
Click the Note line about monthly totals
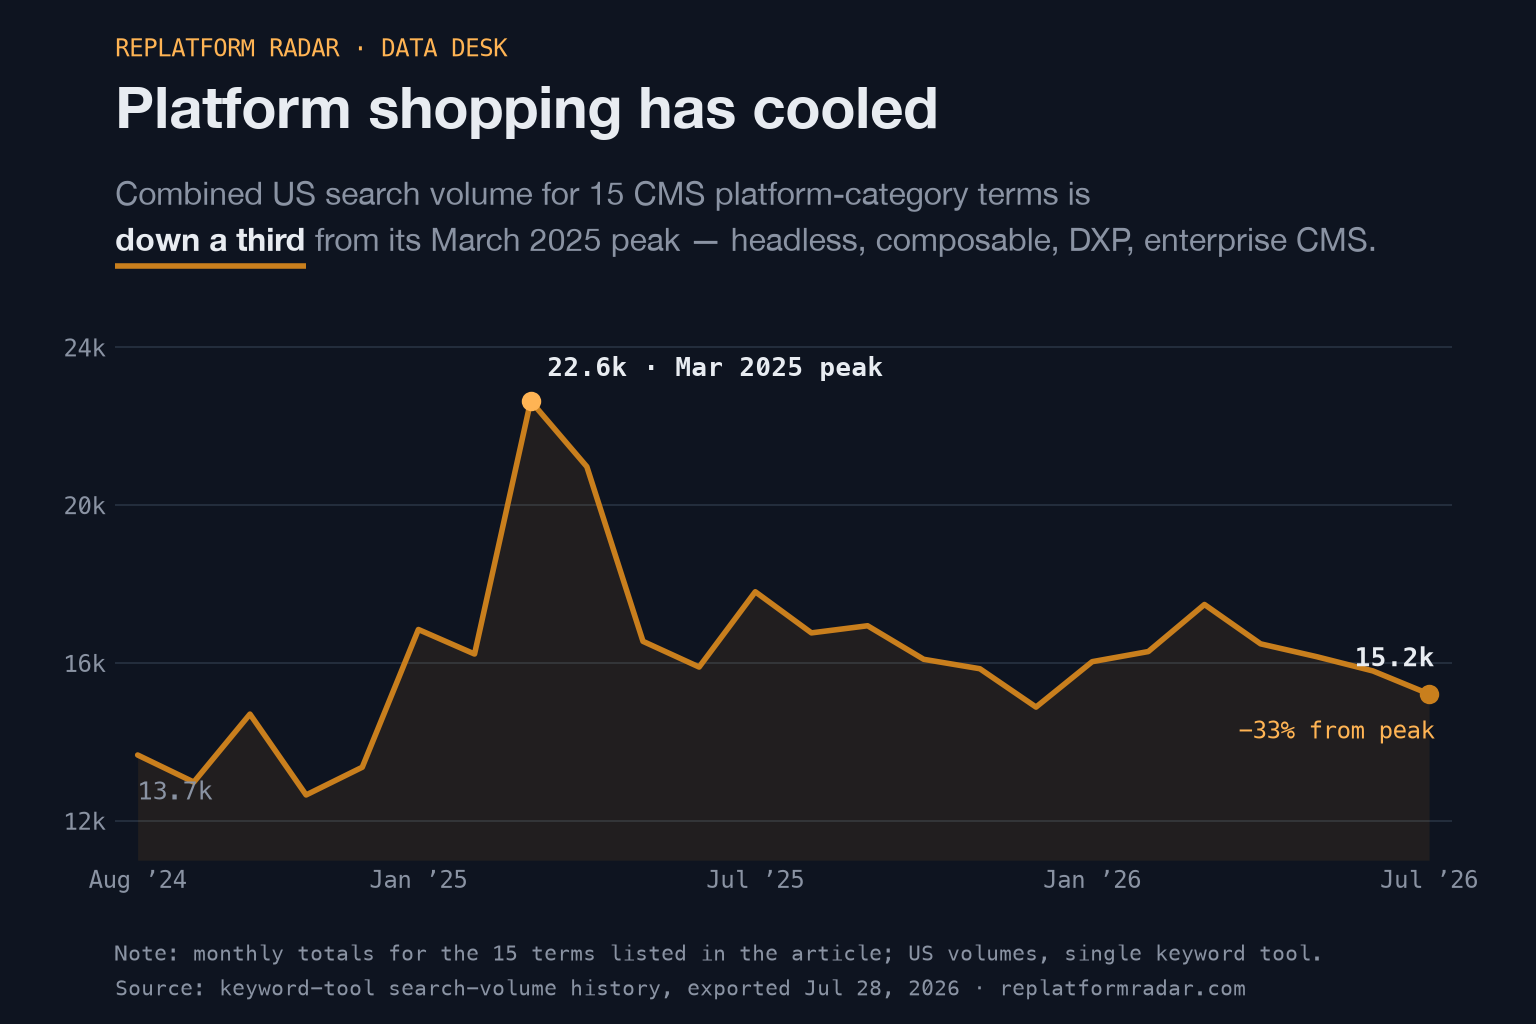(718, 953)
